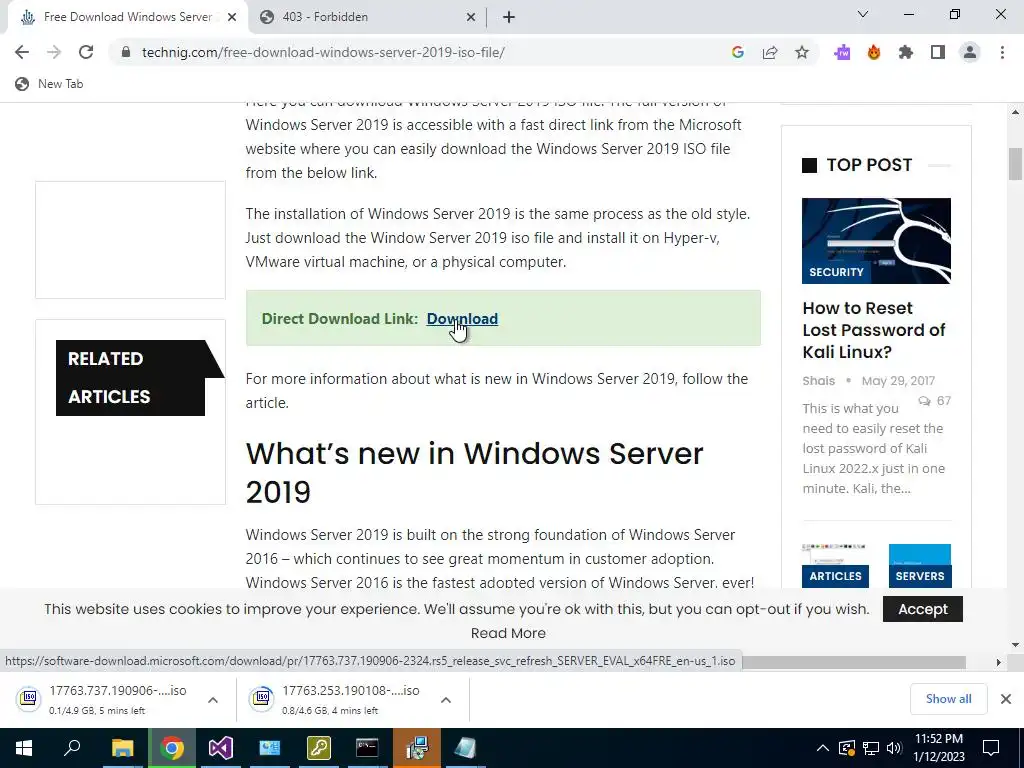Open How to Reset Lost Password article
This screenshot has height=768, width=1024.
tap(874, 330)
